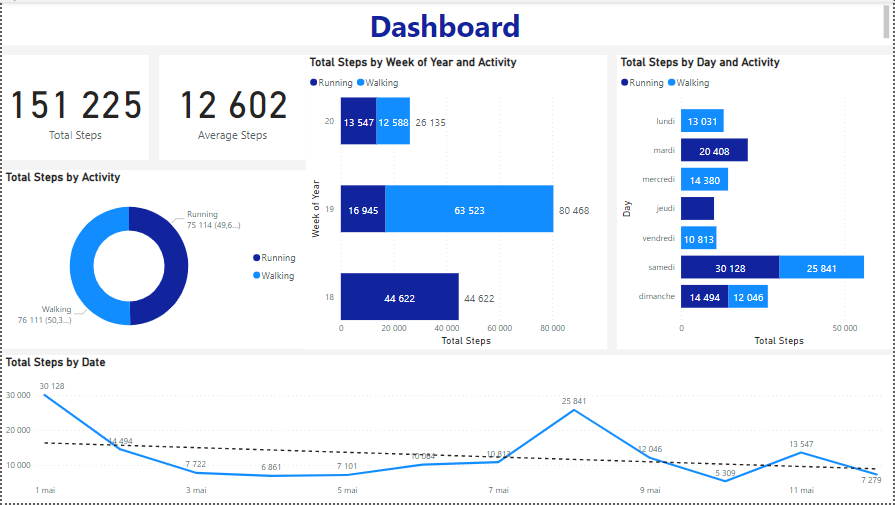Viewport: 895px width, 505px height.
Task: Click week 19 Walking bar labeled 63 523
Action: coord(469,210)
